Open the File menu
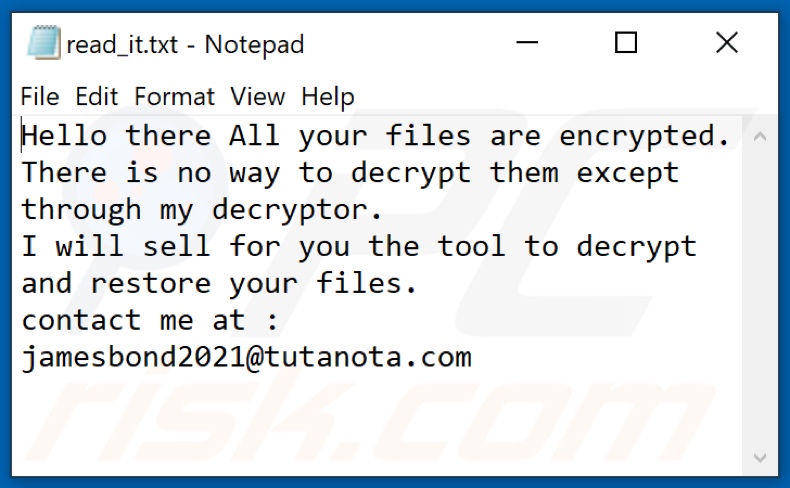This screenshot has width=790, height=488. point(40,97)
